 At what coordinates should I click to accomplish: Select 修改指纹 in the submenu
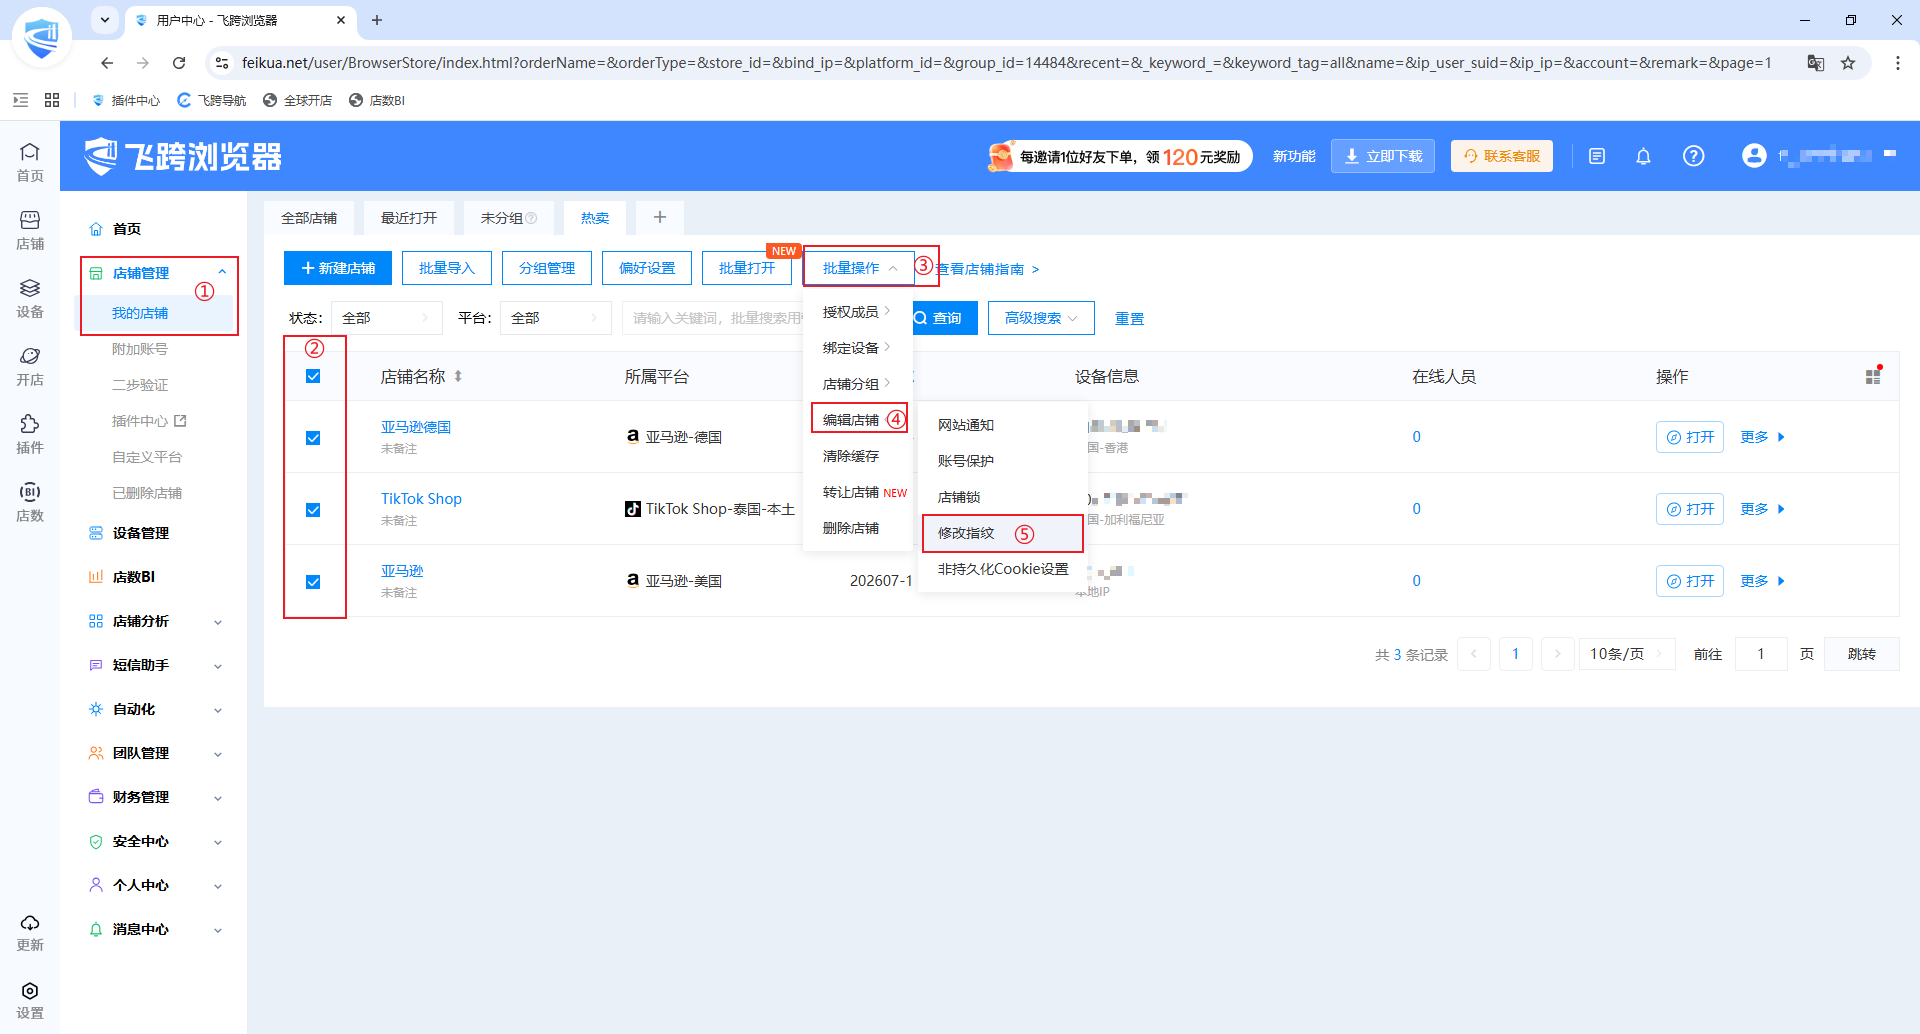[1003, 533]
